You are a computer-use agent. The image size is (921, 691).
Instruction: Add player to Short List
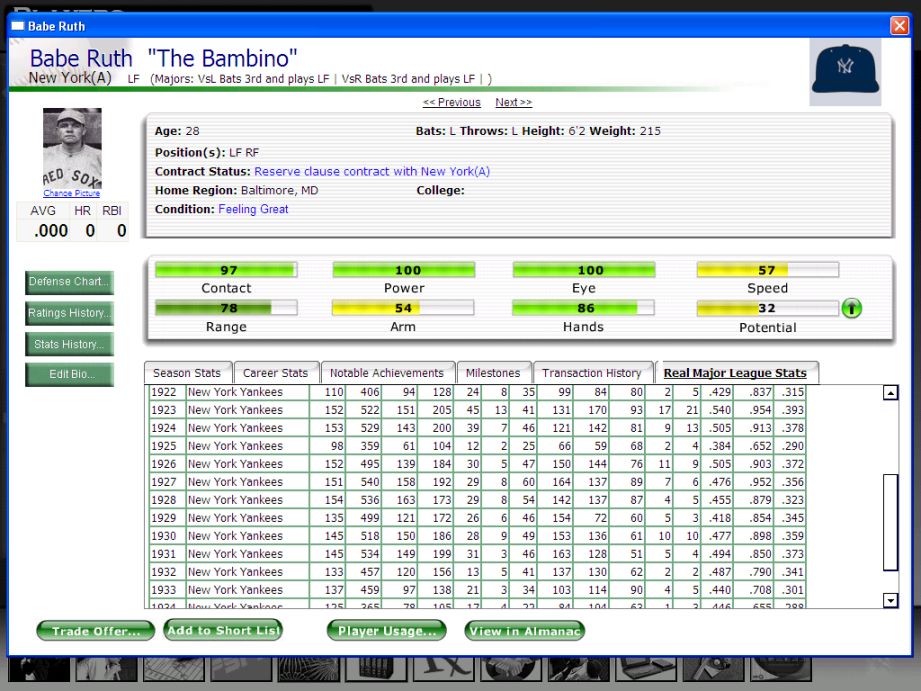coord(223,630)
